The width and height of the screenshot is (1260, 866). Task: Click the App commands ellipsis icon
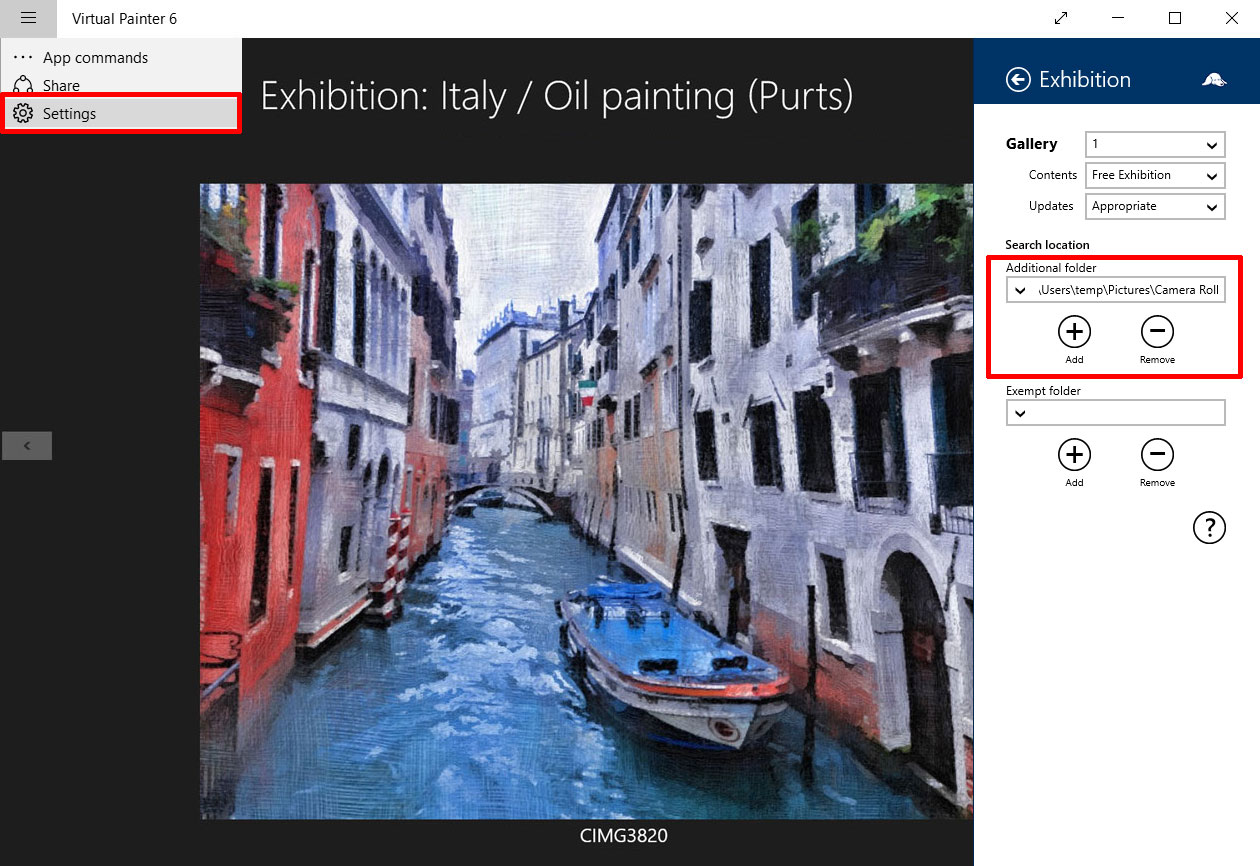tap(23, 58)
